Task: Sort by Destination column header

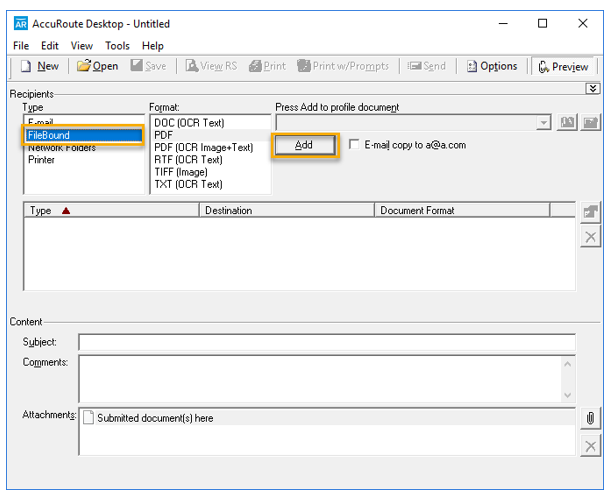Action: click(x=287, y=210)
